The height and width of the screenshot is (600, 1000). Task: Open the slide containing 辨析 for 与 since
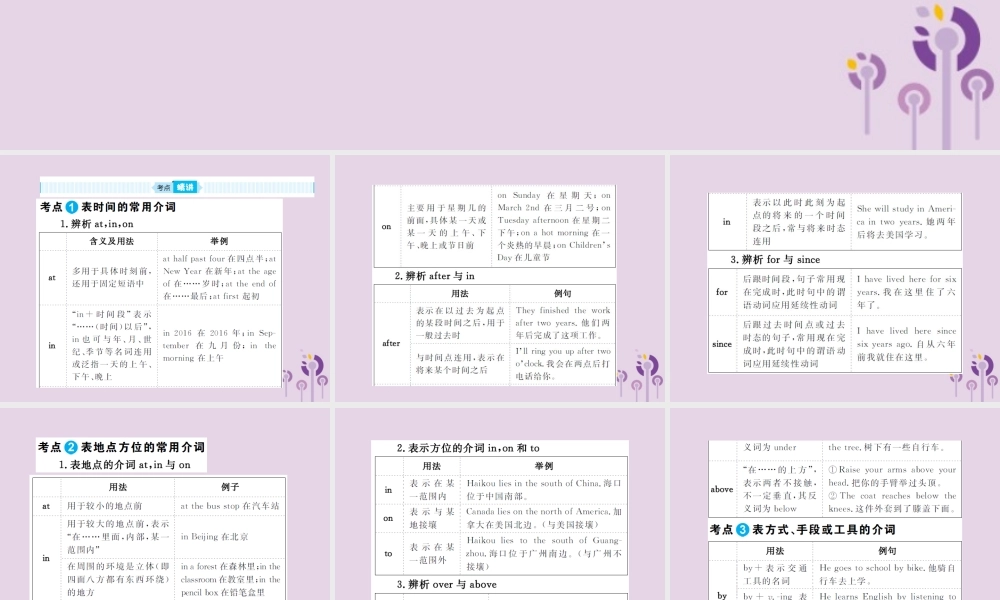835,279
